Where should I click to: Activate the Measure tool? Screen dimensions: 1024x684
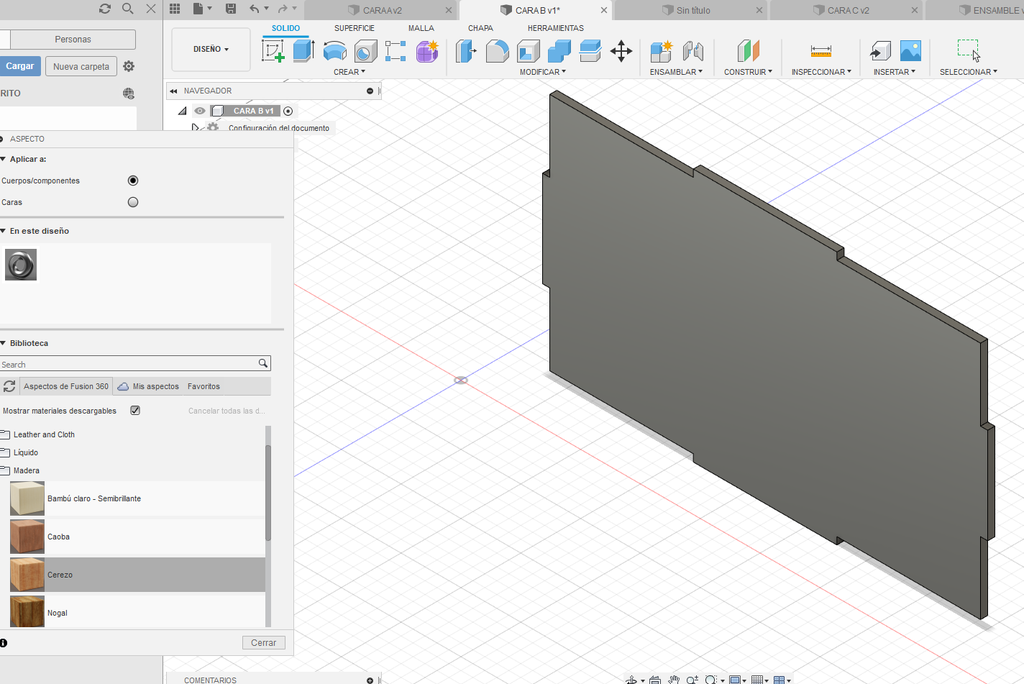[x=821, y=51]
